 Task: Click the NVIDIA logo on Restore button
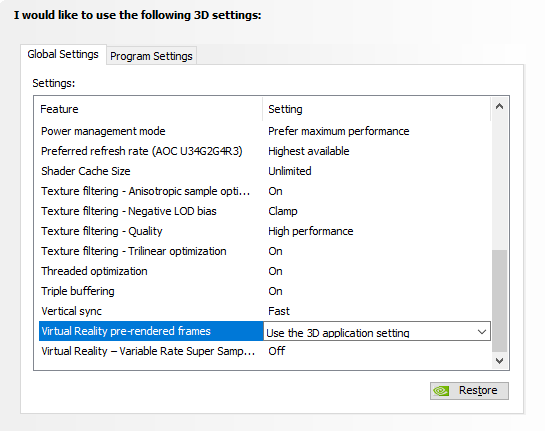point(441,391)
